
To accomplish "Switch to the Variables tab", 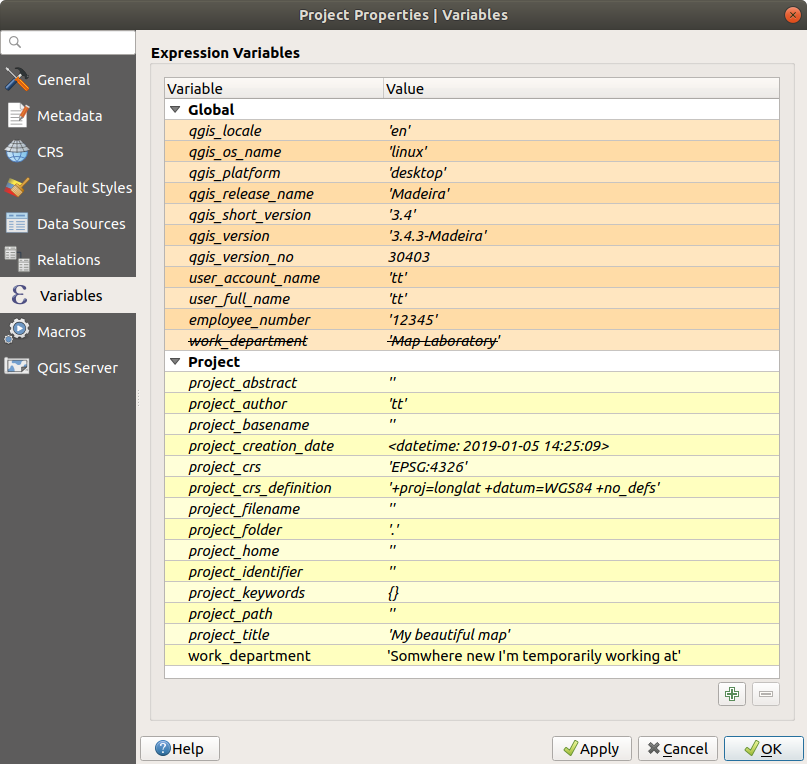I will click(66, 295).
